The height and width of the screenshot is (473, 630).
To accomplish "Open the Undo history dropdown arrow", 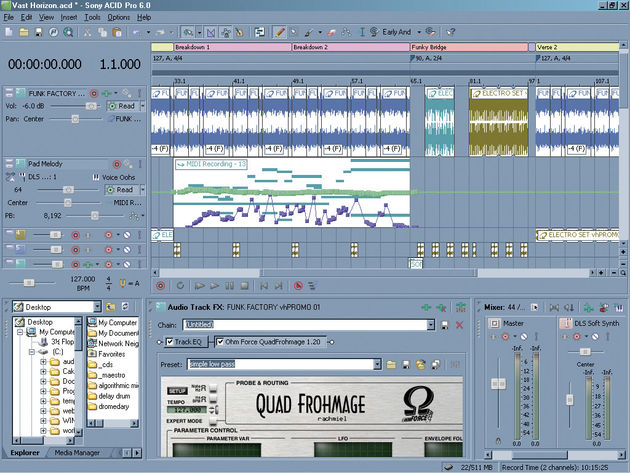I will 148,32.
